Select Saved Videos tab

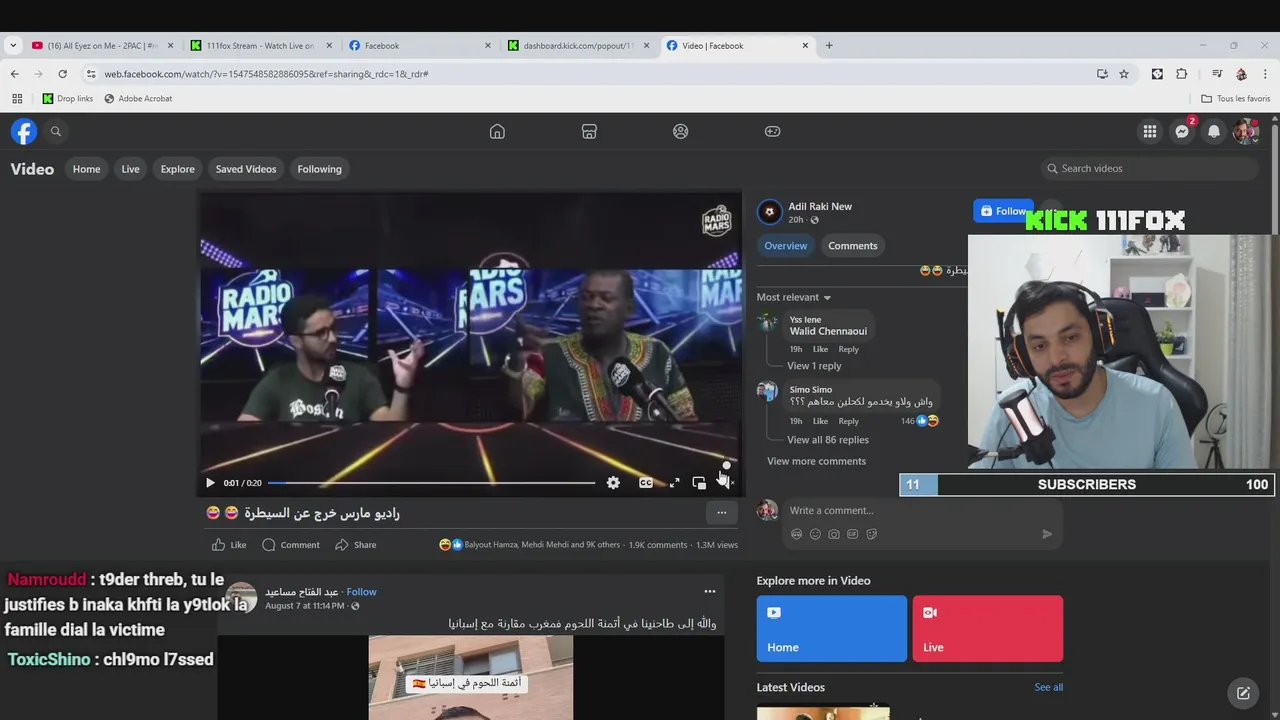(246, 169)
